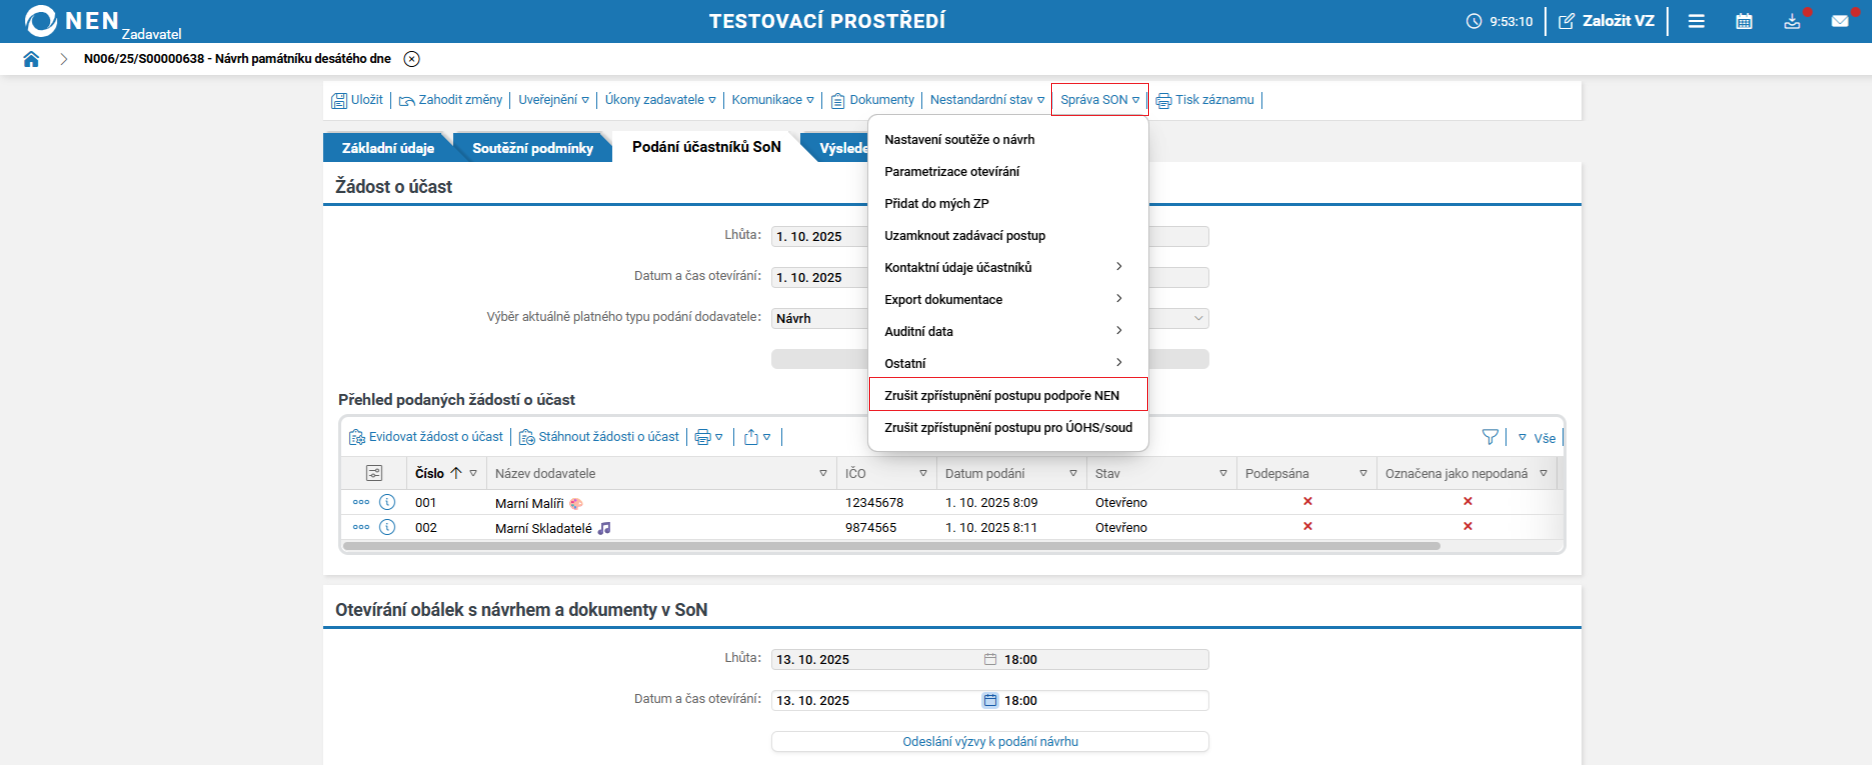Open Název dodavatele column filter arrow
Viewport: 1872px width, 765px height.
point(823,473)
